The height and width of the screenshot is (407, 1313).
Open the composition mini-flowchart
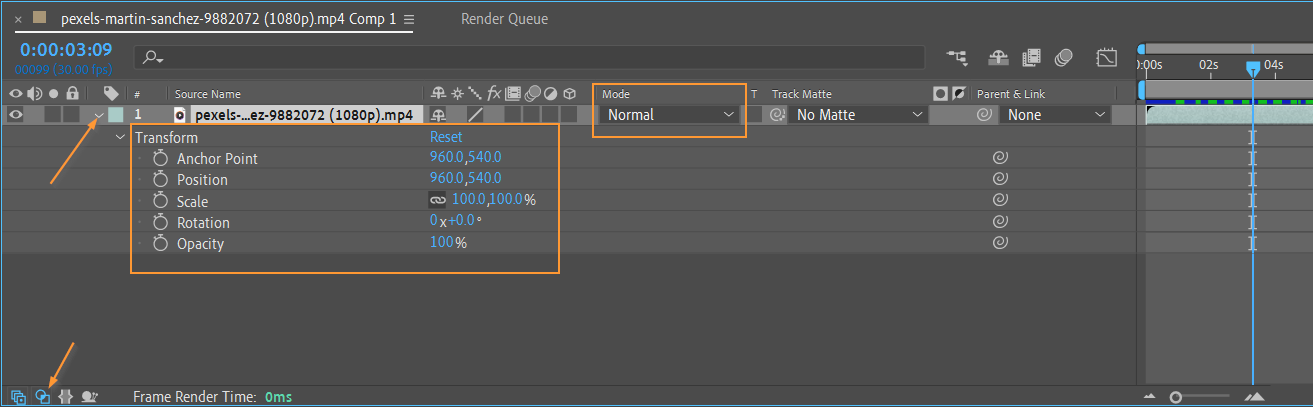(960, 58)
